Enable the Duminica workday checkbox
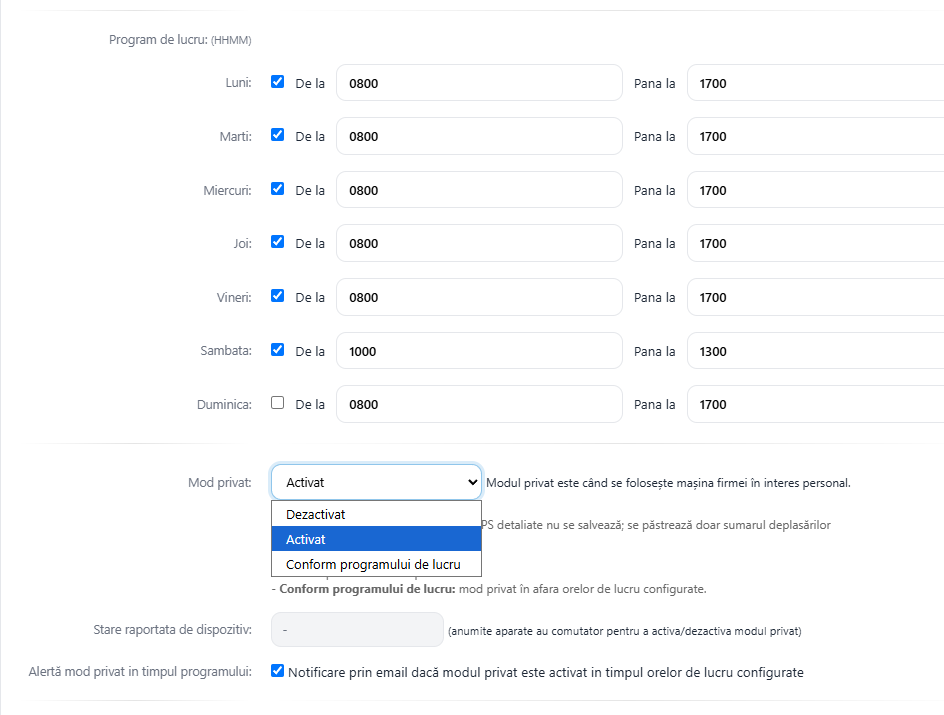The height and width of the screenshot is (715, 944). coord(278,403)
